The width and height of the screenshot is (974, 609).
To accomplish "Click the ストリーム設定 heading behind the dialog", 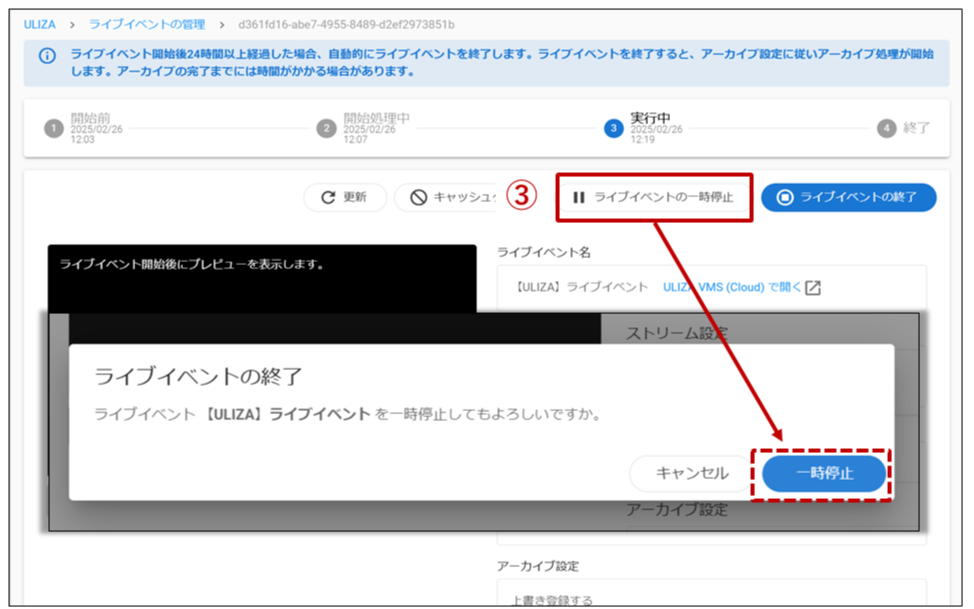I will click(x=676, y=334).
